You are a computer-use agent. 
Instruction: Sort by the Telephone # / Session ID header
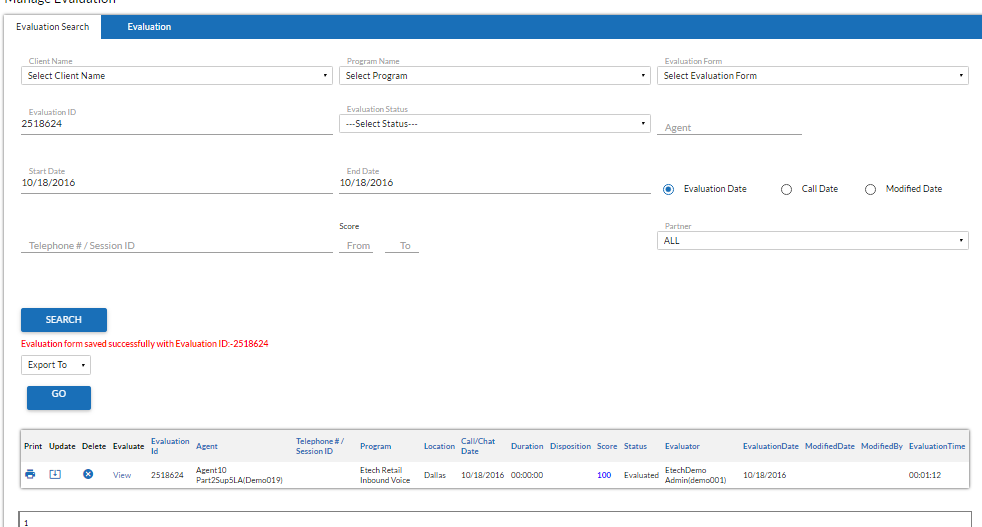pos(320,446)
